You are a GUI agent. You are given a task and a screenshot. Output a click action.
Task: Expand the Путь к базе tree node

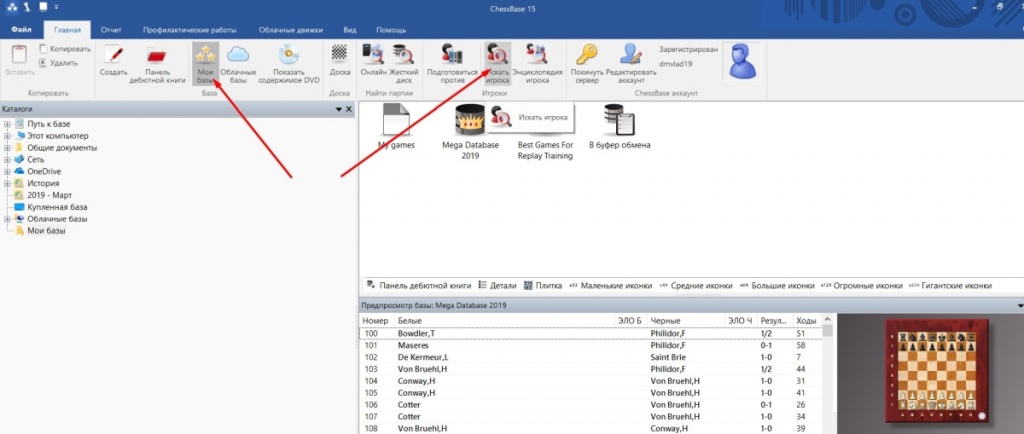click(x=7, y=124)
